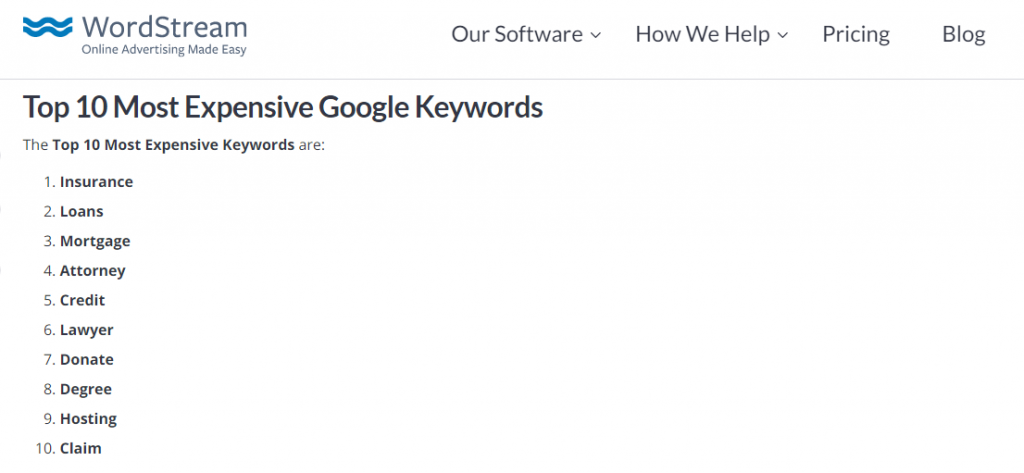Select the Donate keyword list item
The height and width of the screenshot is (473, 1024).
pyautogui.click(x=87, y=359)
